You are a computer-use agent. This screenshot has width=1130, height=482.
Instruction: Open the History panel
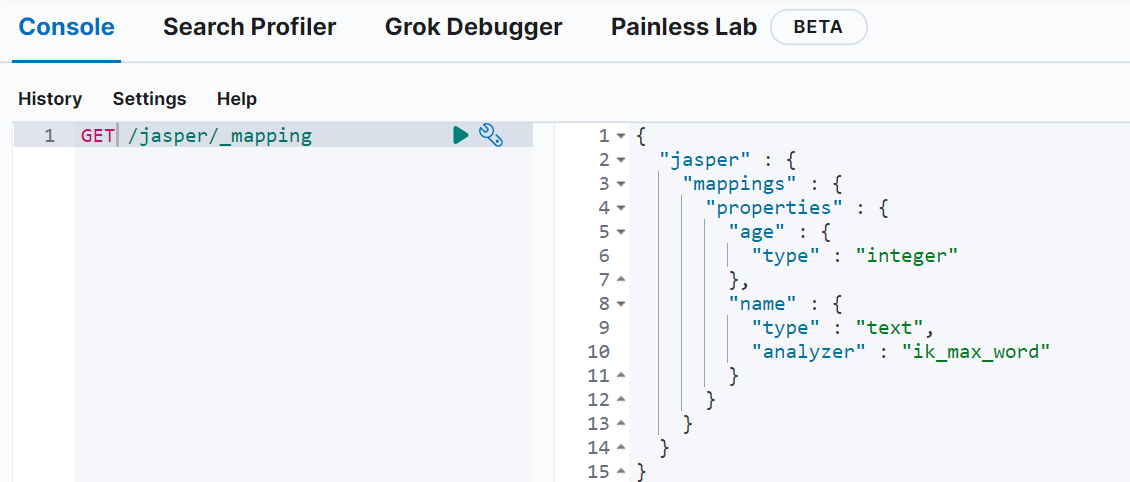50,99
